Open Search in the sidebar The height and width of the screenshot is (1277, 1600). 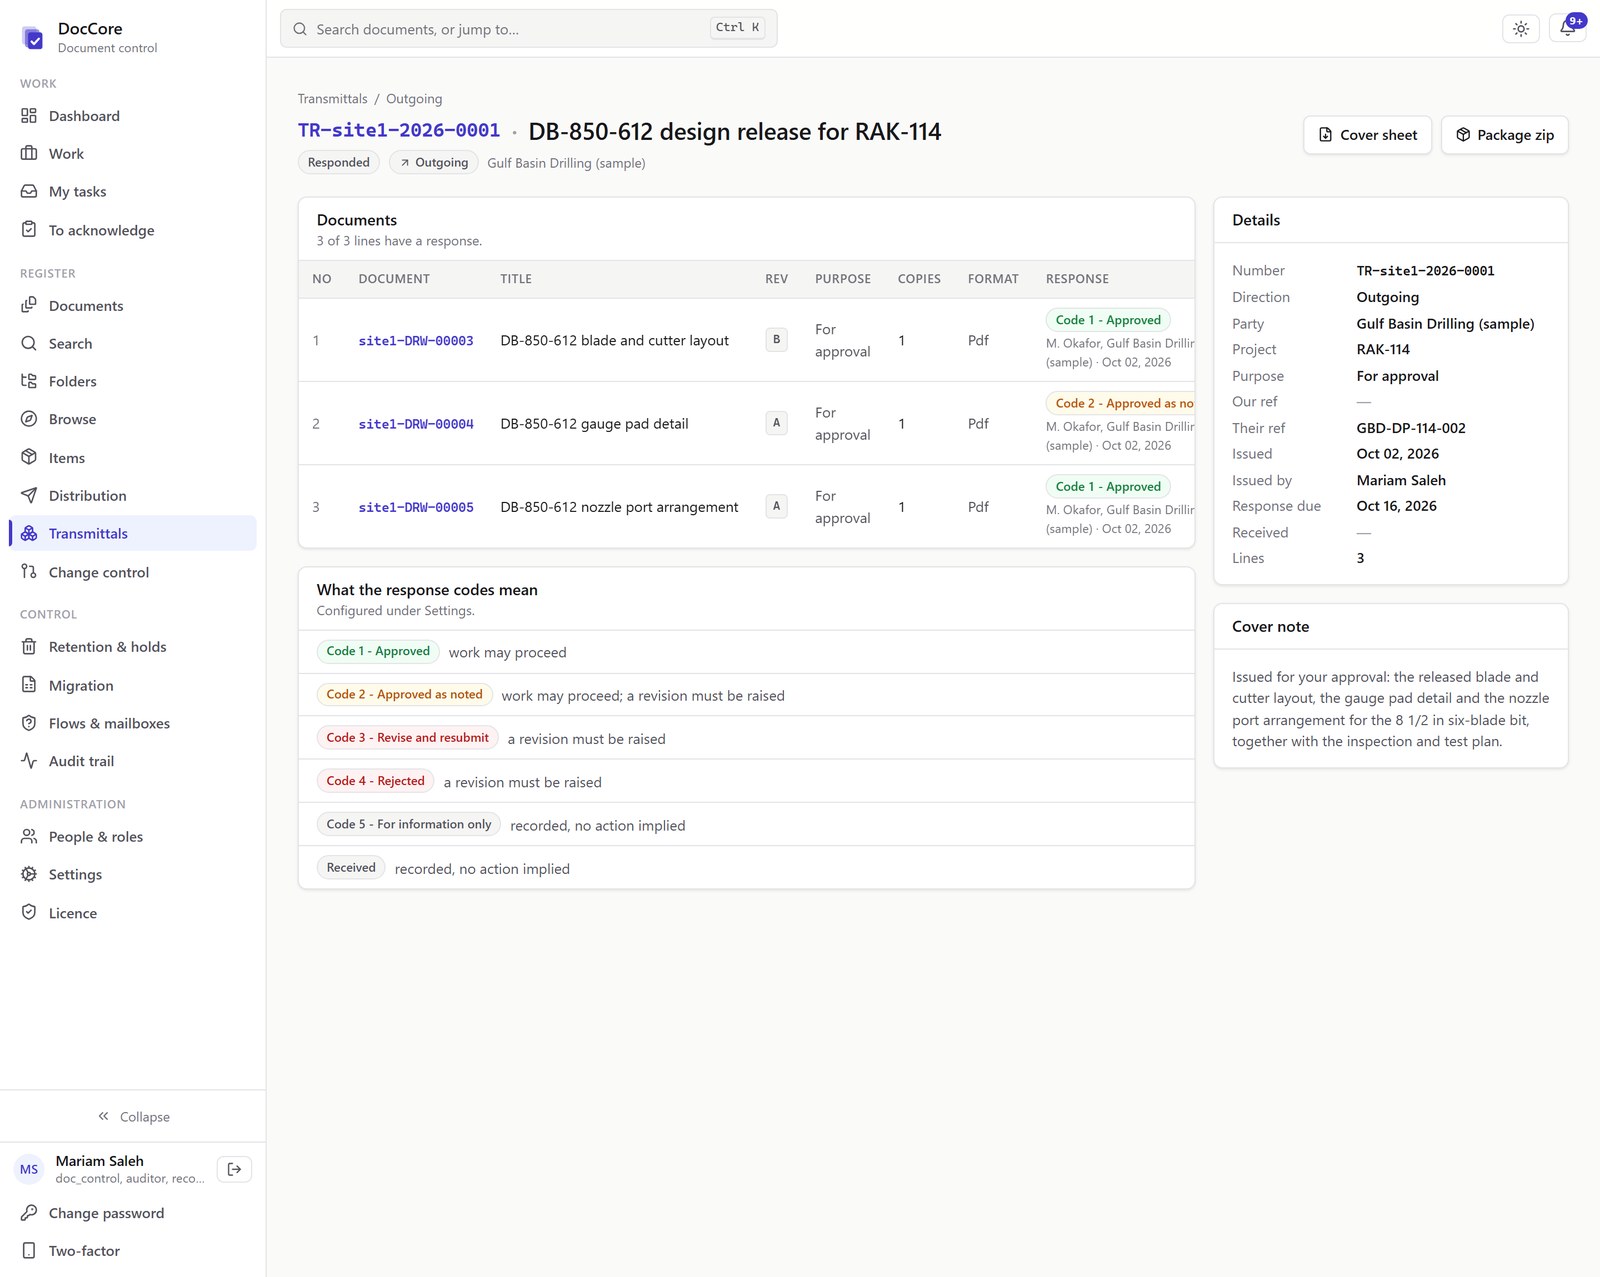[x=132, y=344]
